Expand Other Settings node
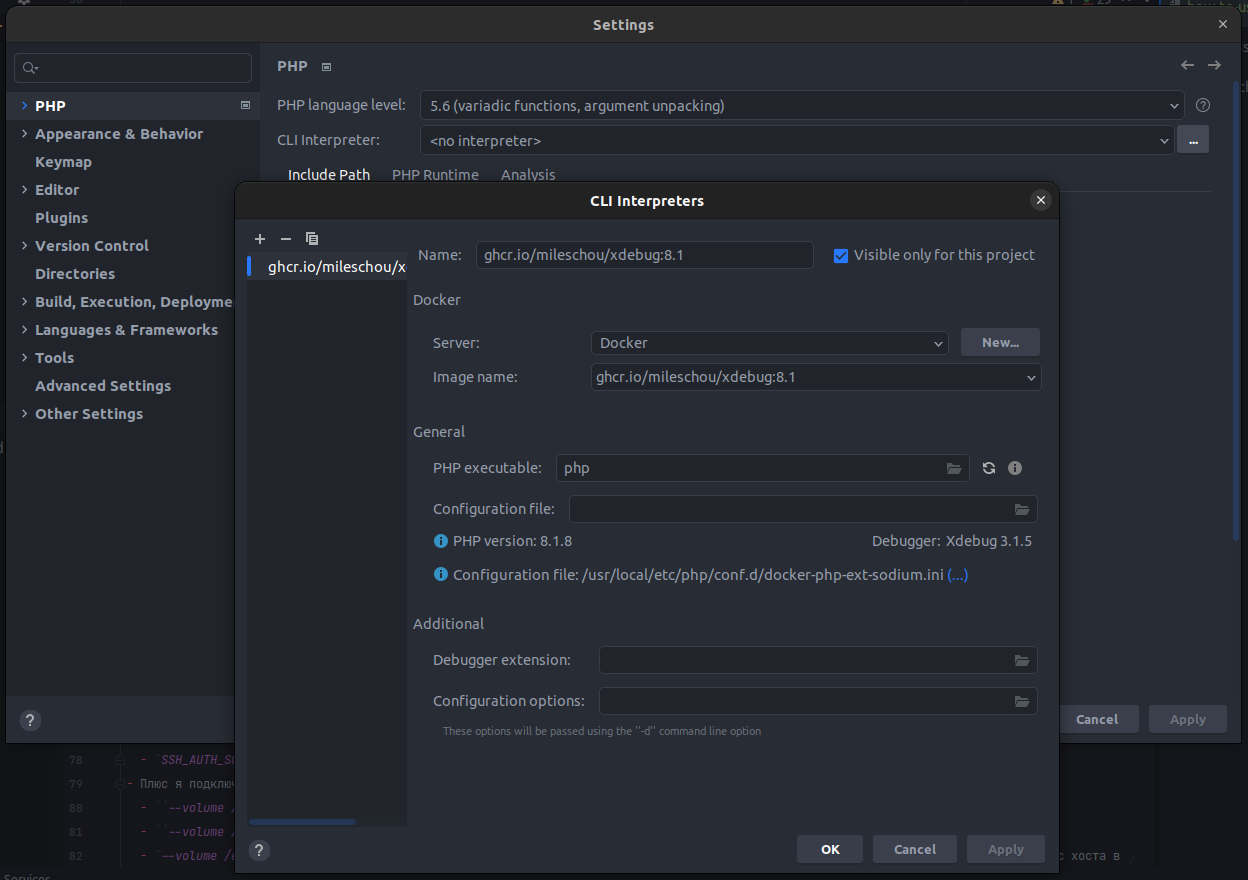This screenshot has width=1248, height=880. pos(24,413)
